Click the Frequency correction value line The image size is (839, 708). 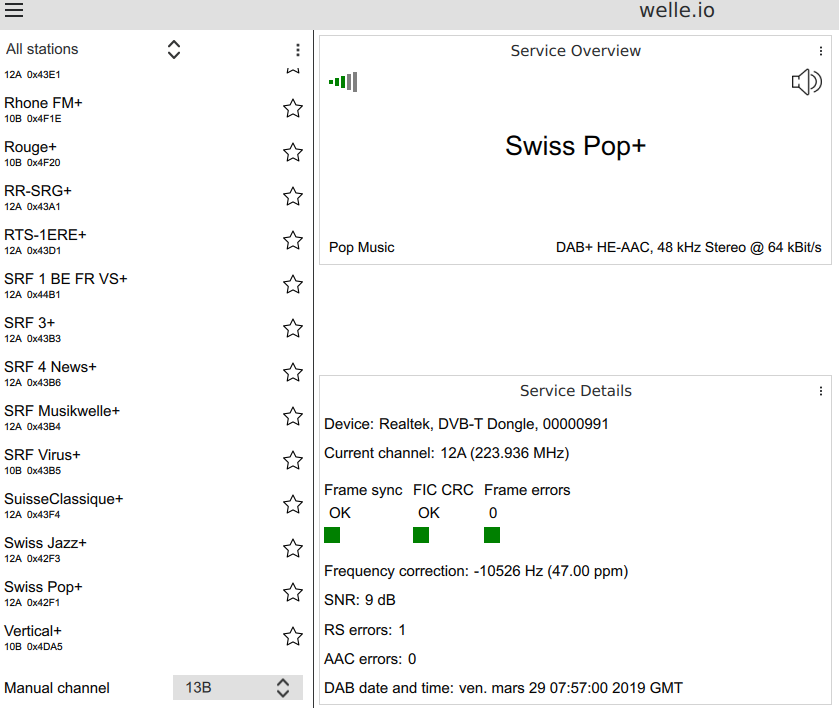tap(476, 571)
